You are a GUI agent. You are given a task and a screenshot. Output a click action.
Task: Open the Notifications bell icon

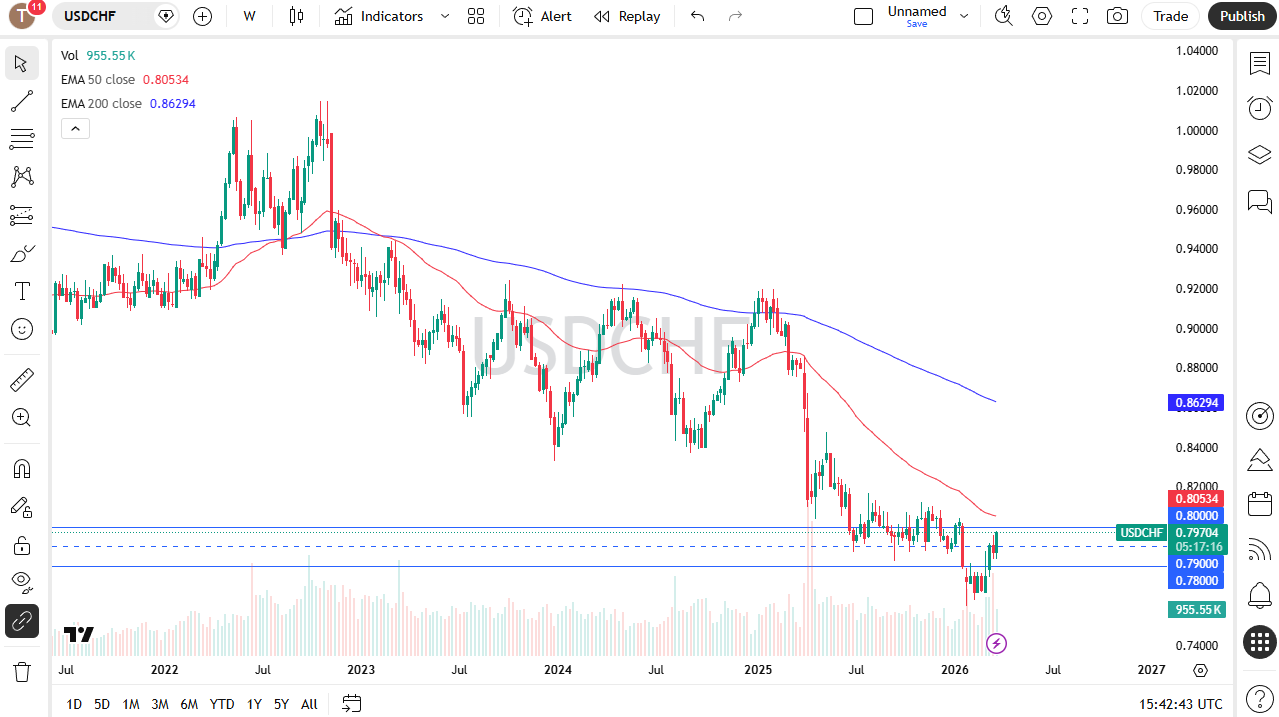(1259, 595)
